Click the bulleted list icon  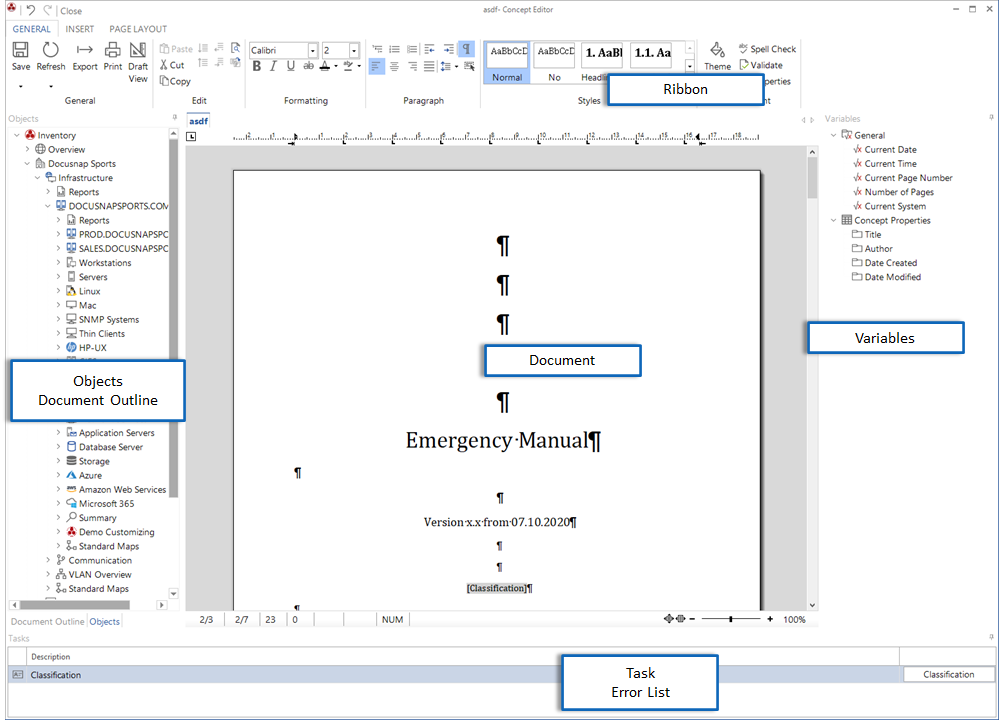click(394, 49)
